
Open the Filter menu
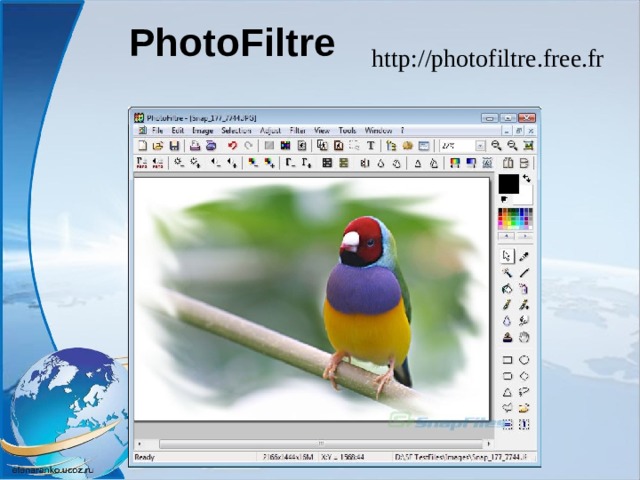[x=298, y=130]
